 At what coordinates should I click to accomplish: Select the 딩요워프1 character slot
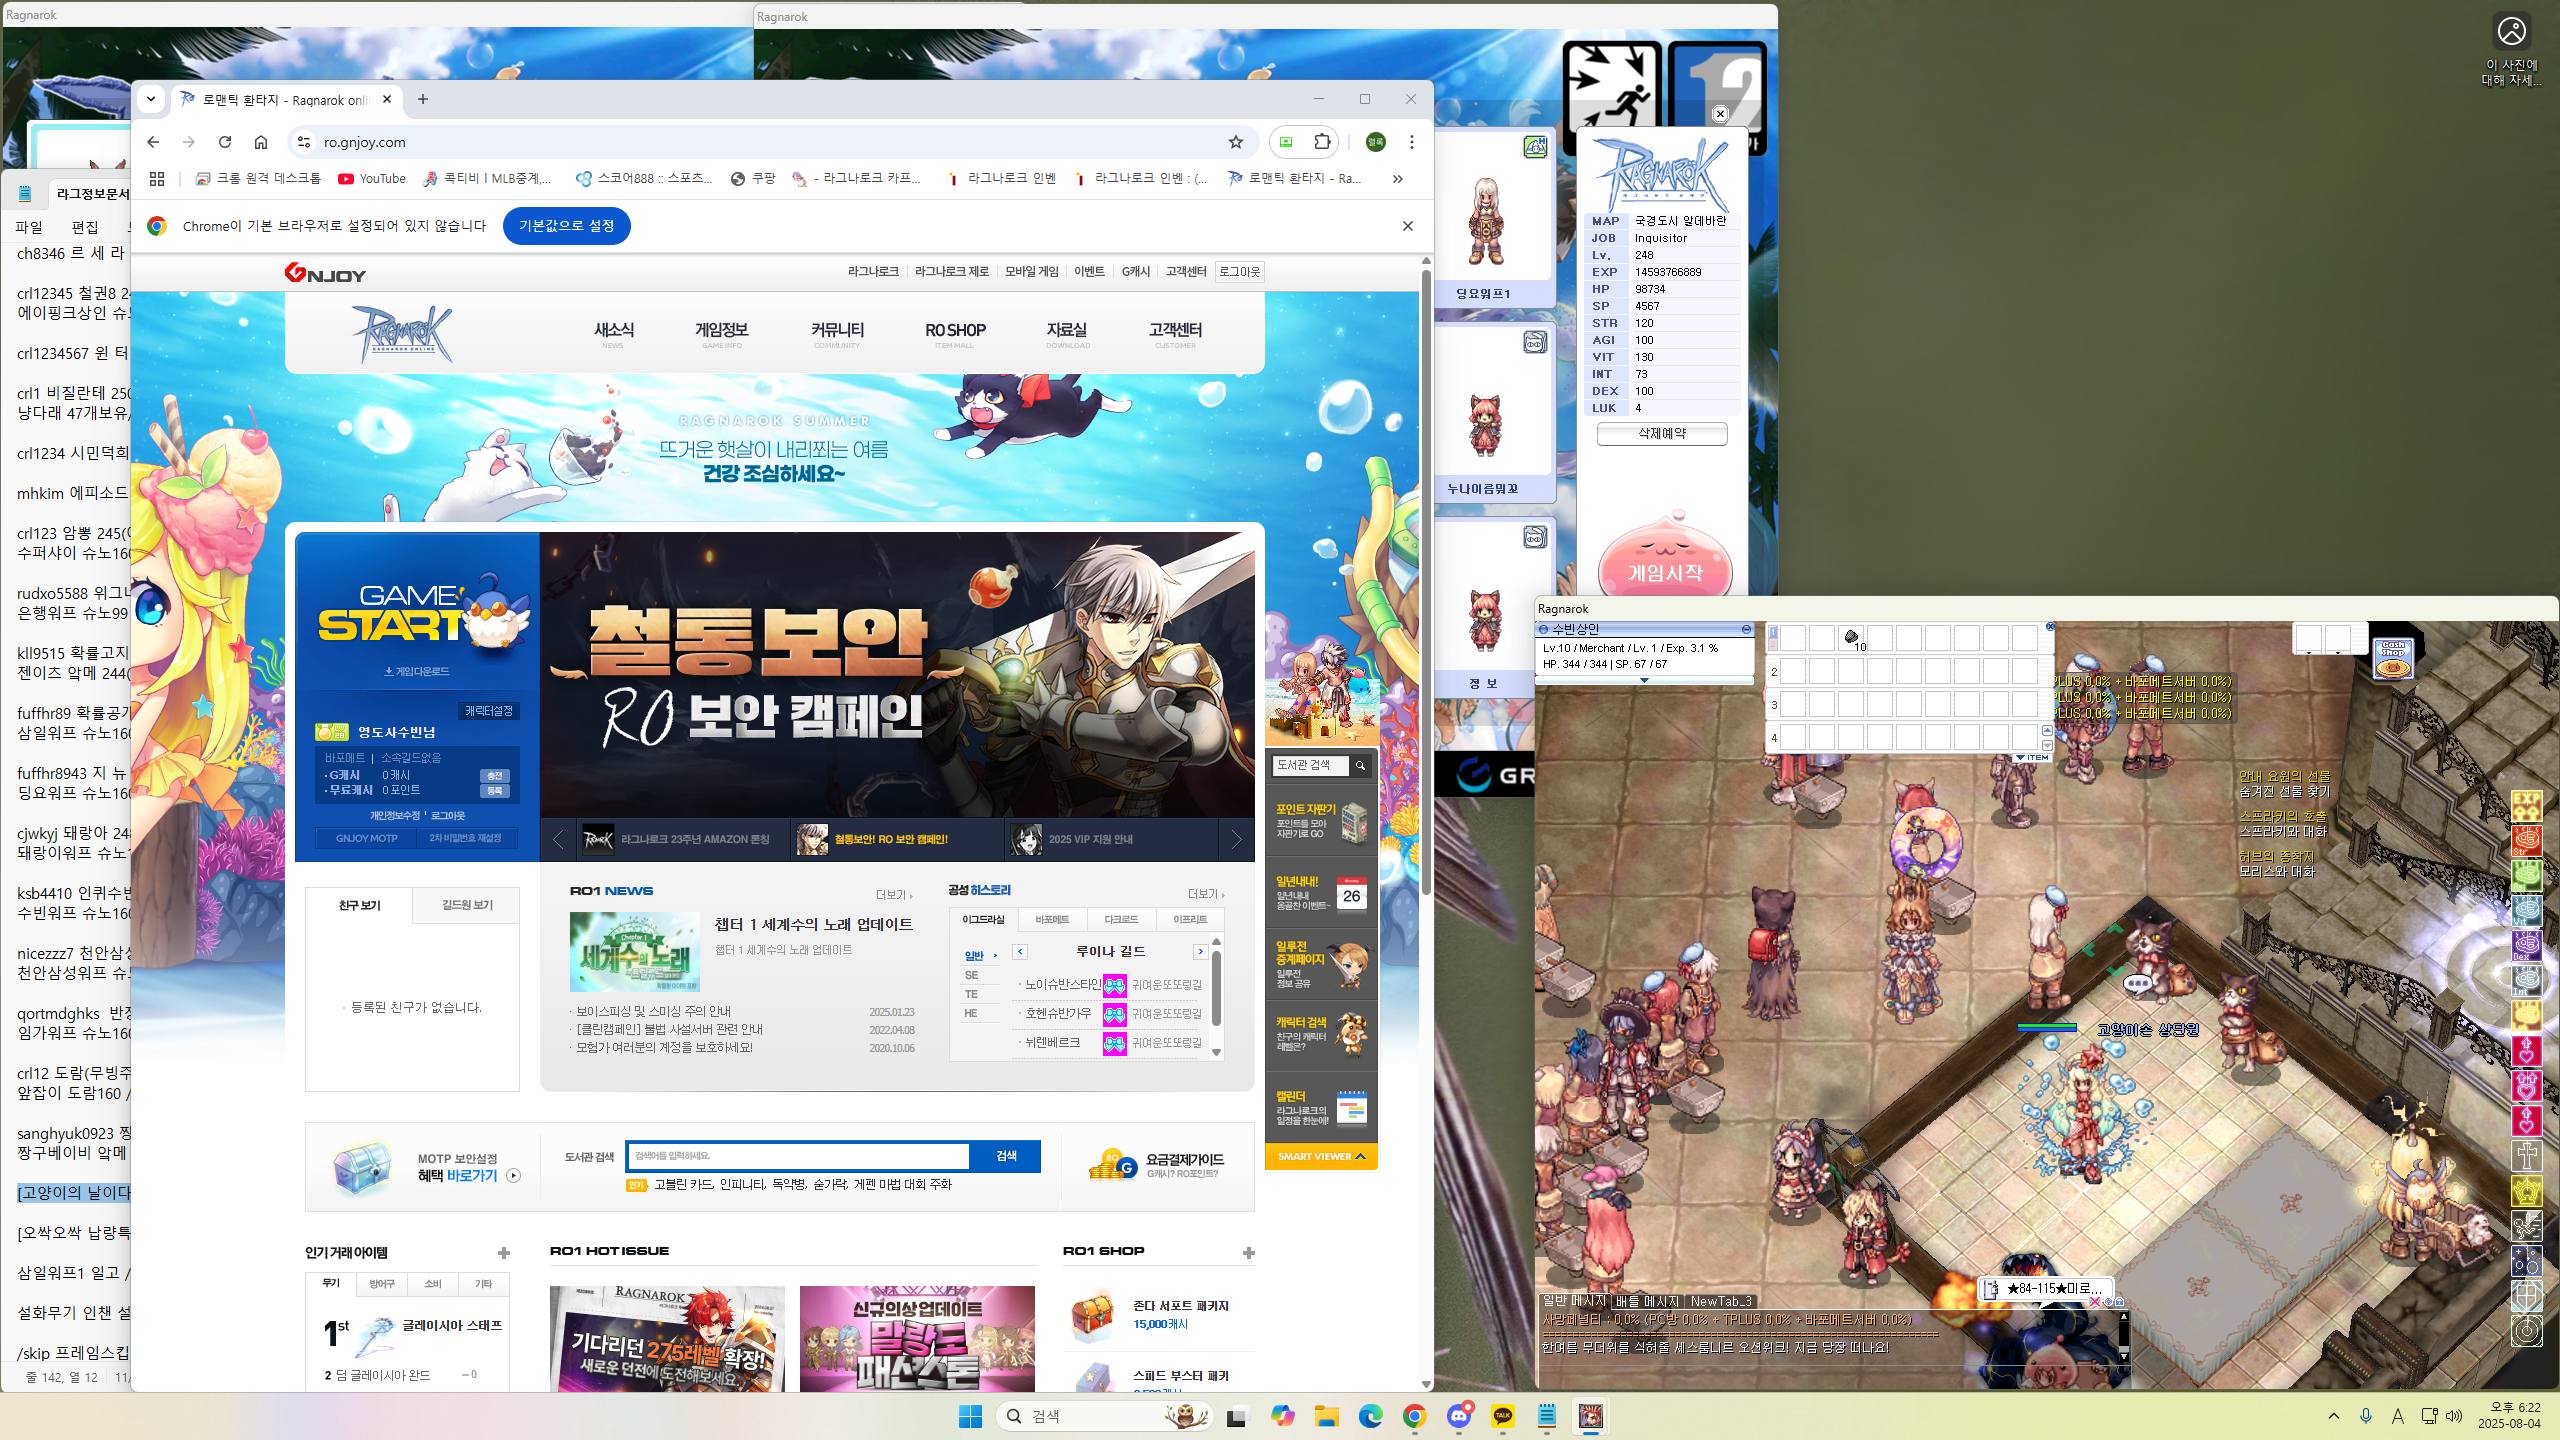[x=1492, y=220]
